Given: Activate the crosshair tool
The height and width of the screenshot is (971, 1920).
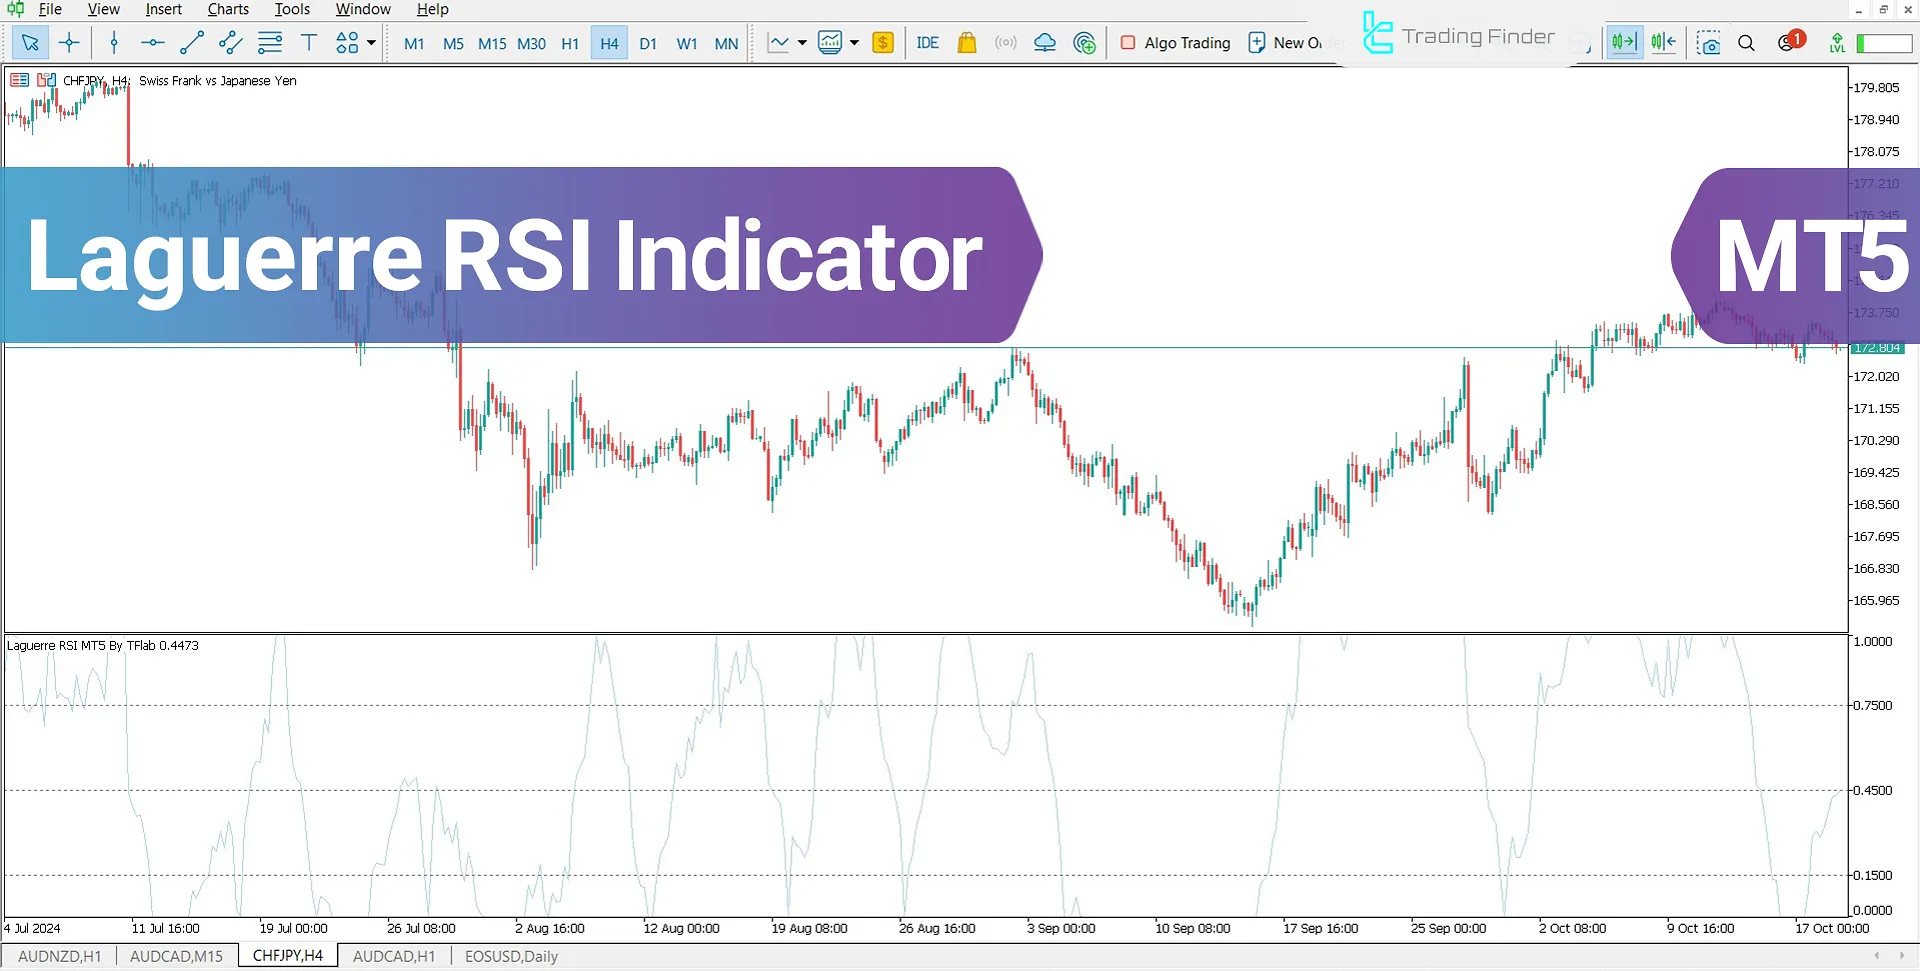Looking at the screenshot, I should coord(69,43).
